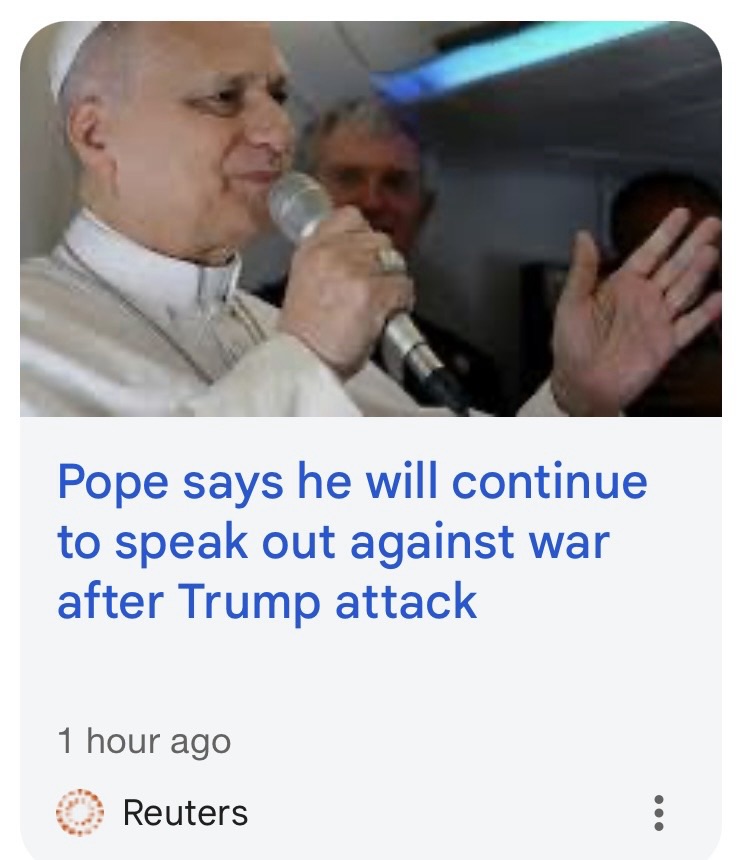Image resolution: width=743 pixels, height=860 pixels.
Task: Click the Reuters circular dotted logo
Action: click(x=80, y=812)
